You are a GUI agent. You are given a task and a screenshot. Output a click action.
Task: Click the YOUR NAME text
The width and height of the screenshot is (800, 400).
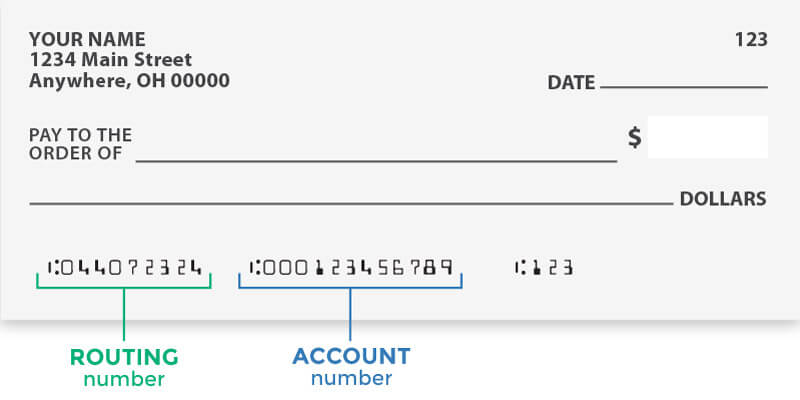coord(87,39)
